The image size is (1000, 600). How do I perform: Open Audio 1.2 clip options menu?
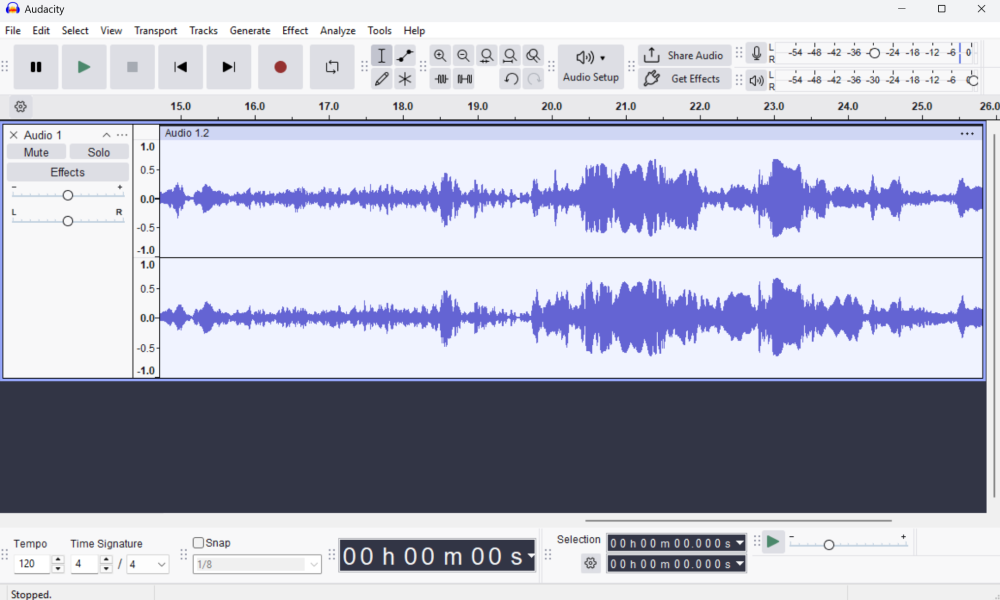tap(967, 133)
